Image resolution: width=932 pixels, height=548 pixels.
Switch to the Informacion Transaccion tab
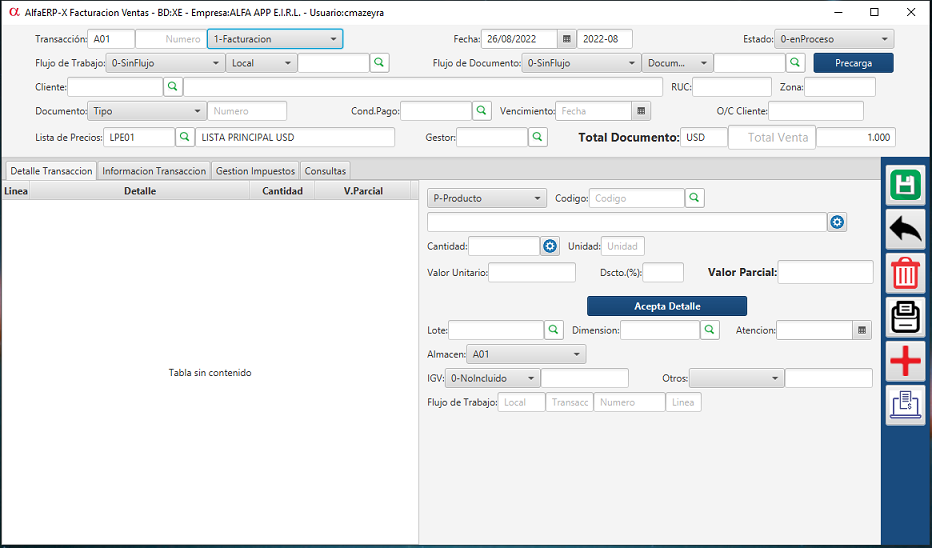tap(154, 171)
